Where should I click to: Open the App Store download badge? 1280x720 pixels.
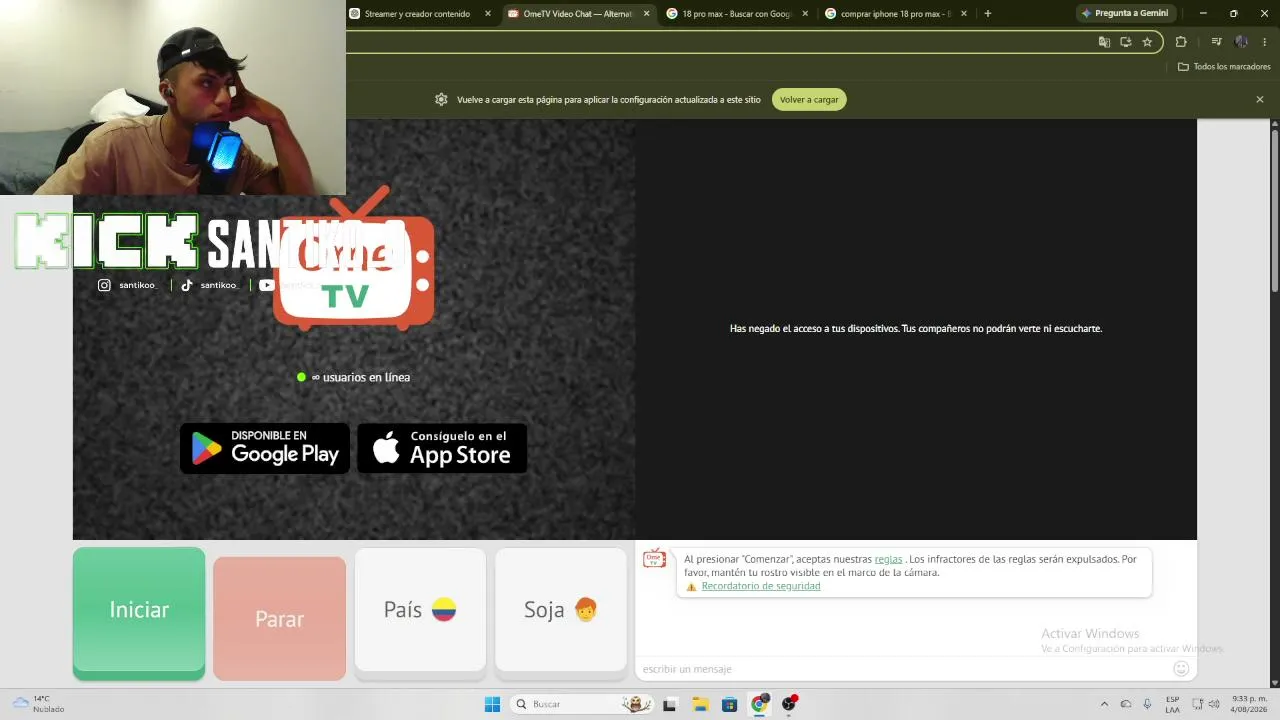pyautogui.click(x=442, y=448)
